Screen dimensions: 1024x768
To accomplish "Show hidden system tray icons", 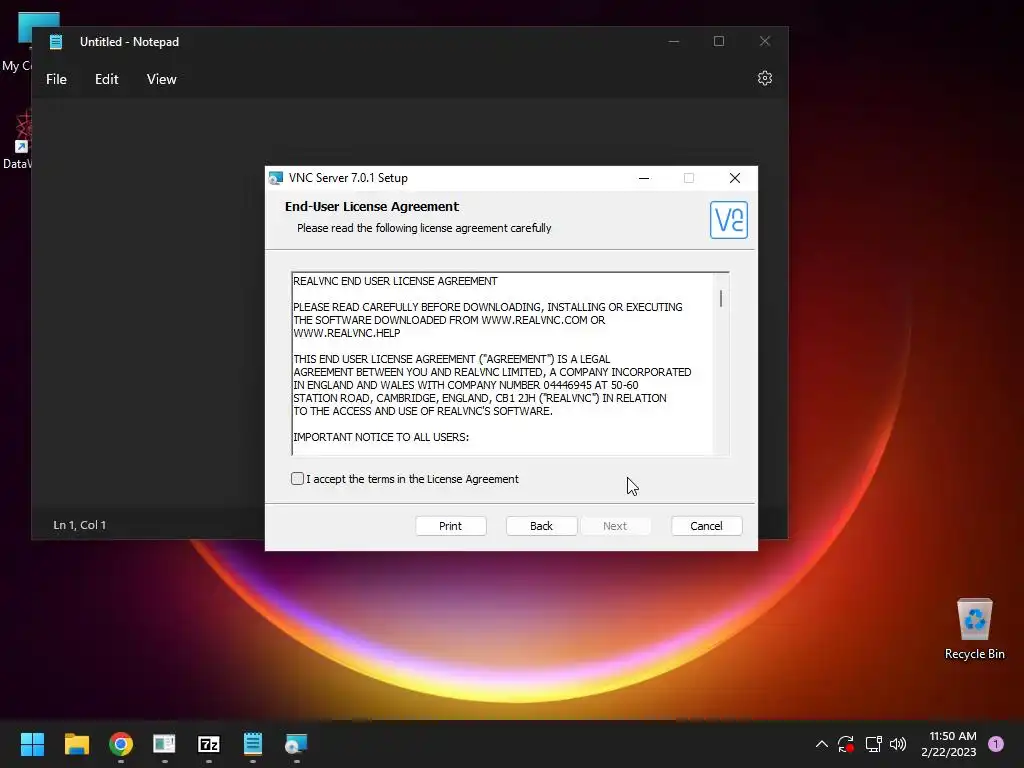I will 822,744.
